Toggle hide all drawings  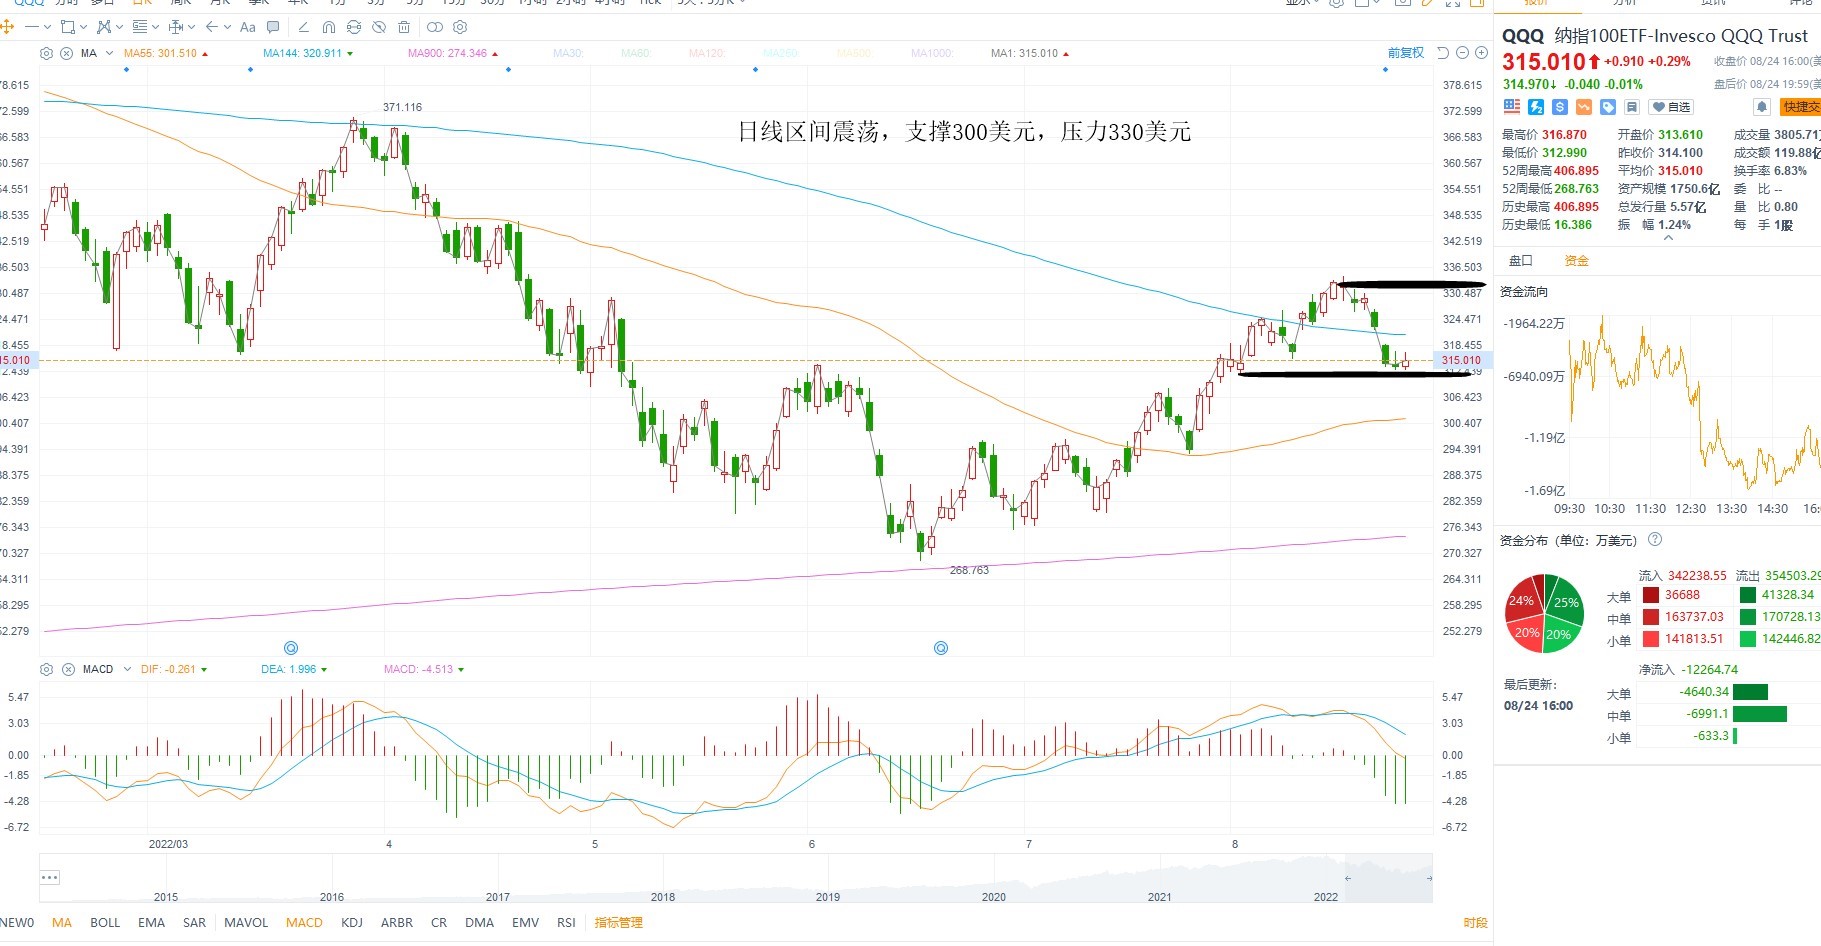pyautogui.click(x=379, y=27)
